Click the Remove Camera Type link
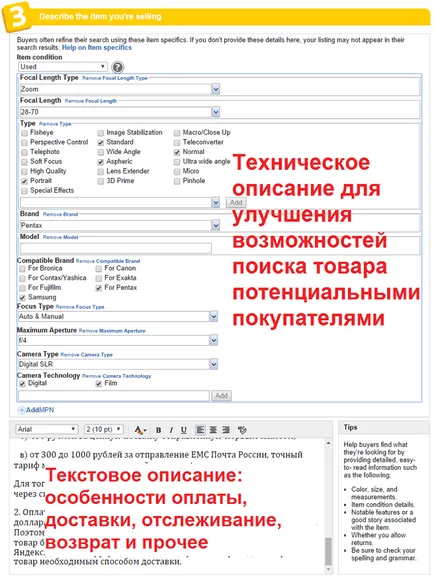This screenshot has height=577, width=434. (x=87, y=355)
